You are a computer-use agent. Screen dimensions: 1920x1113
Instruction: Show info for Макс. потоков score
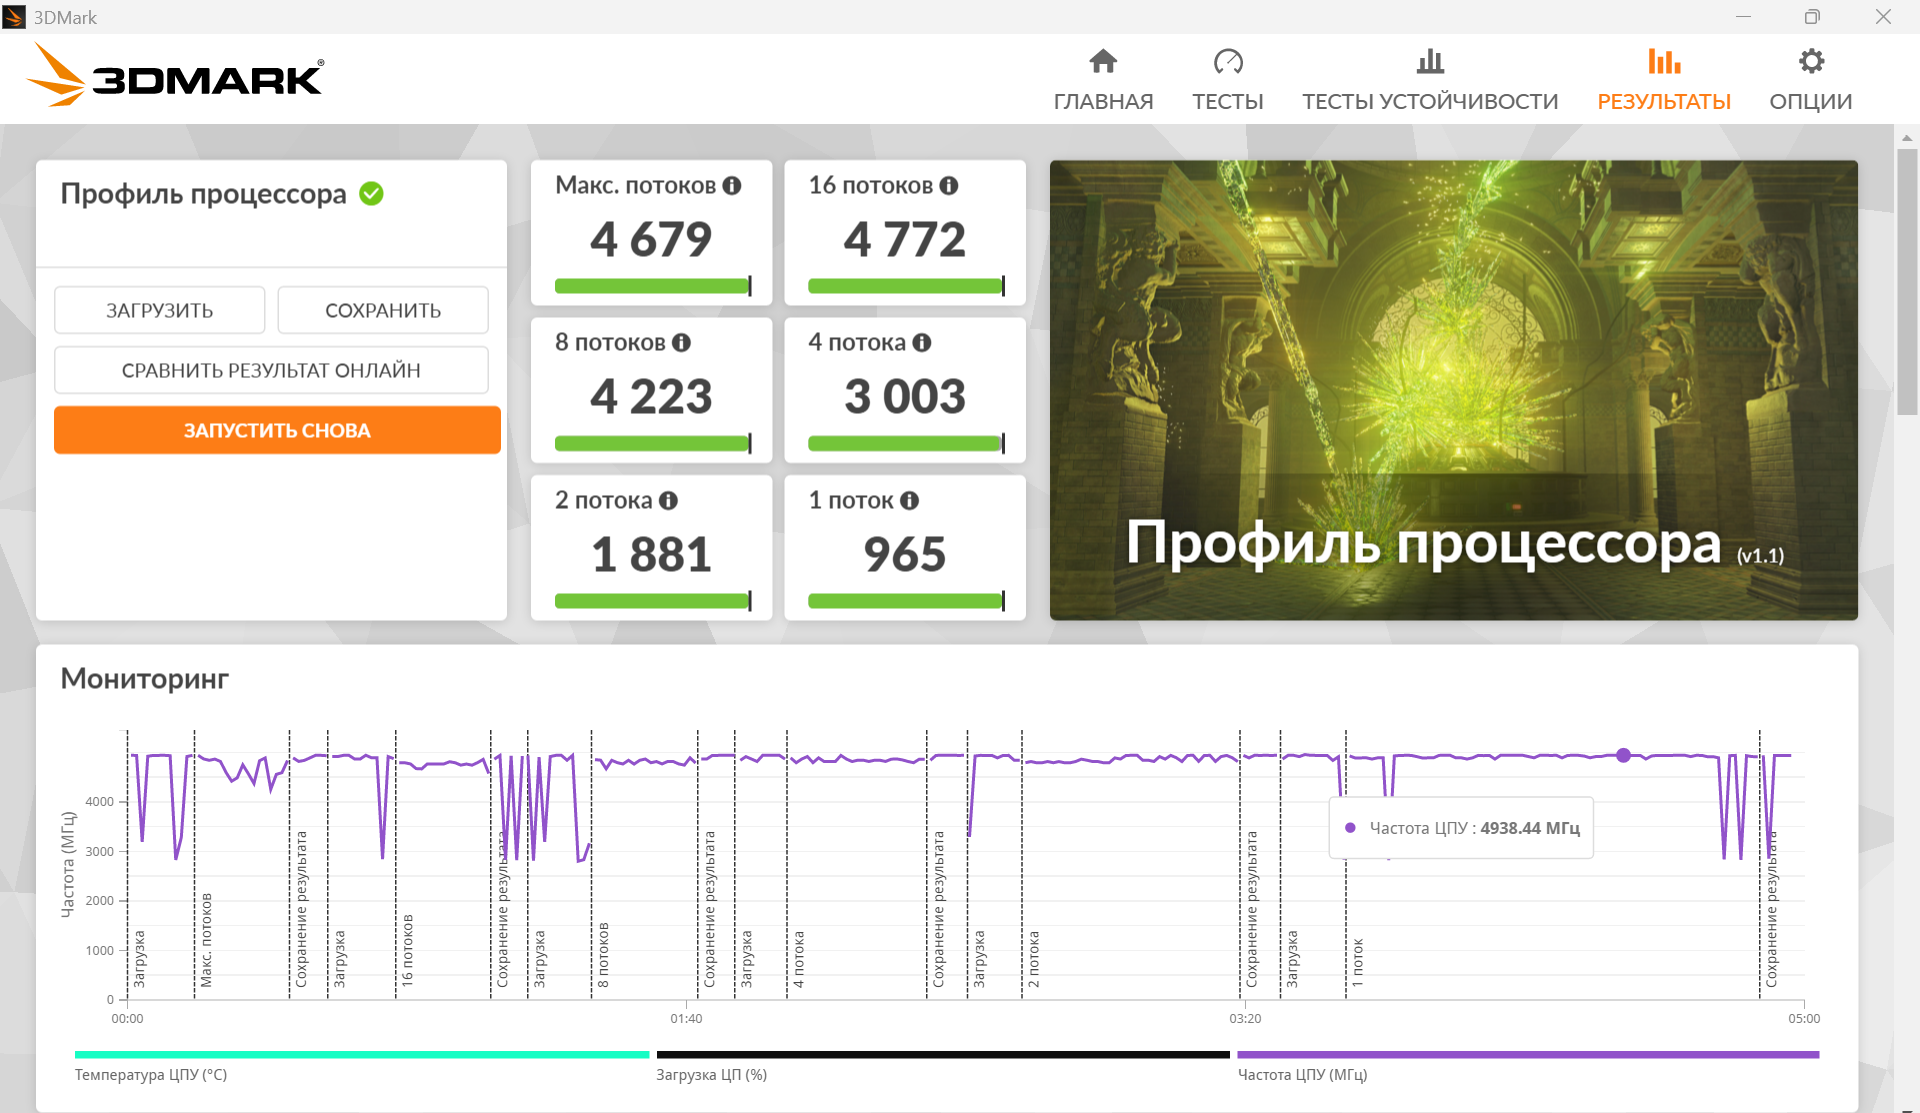[732, 186]
